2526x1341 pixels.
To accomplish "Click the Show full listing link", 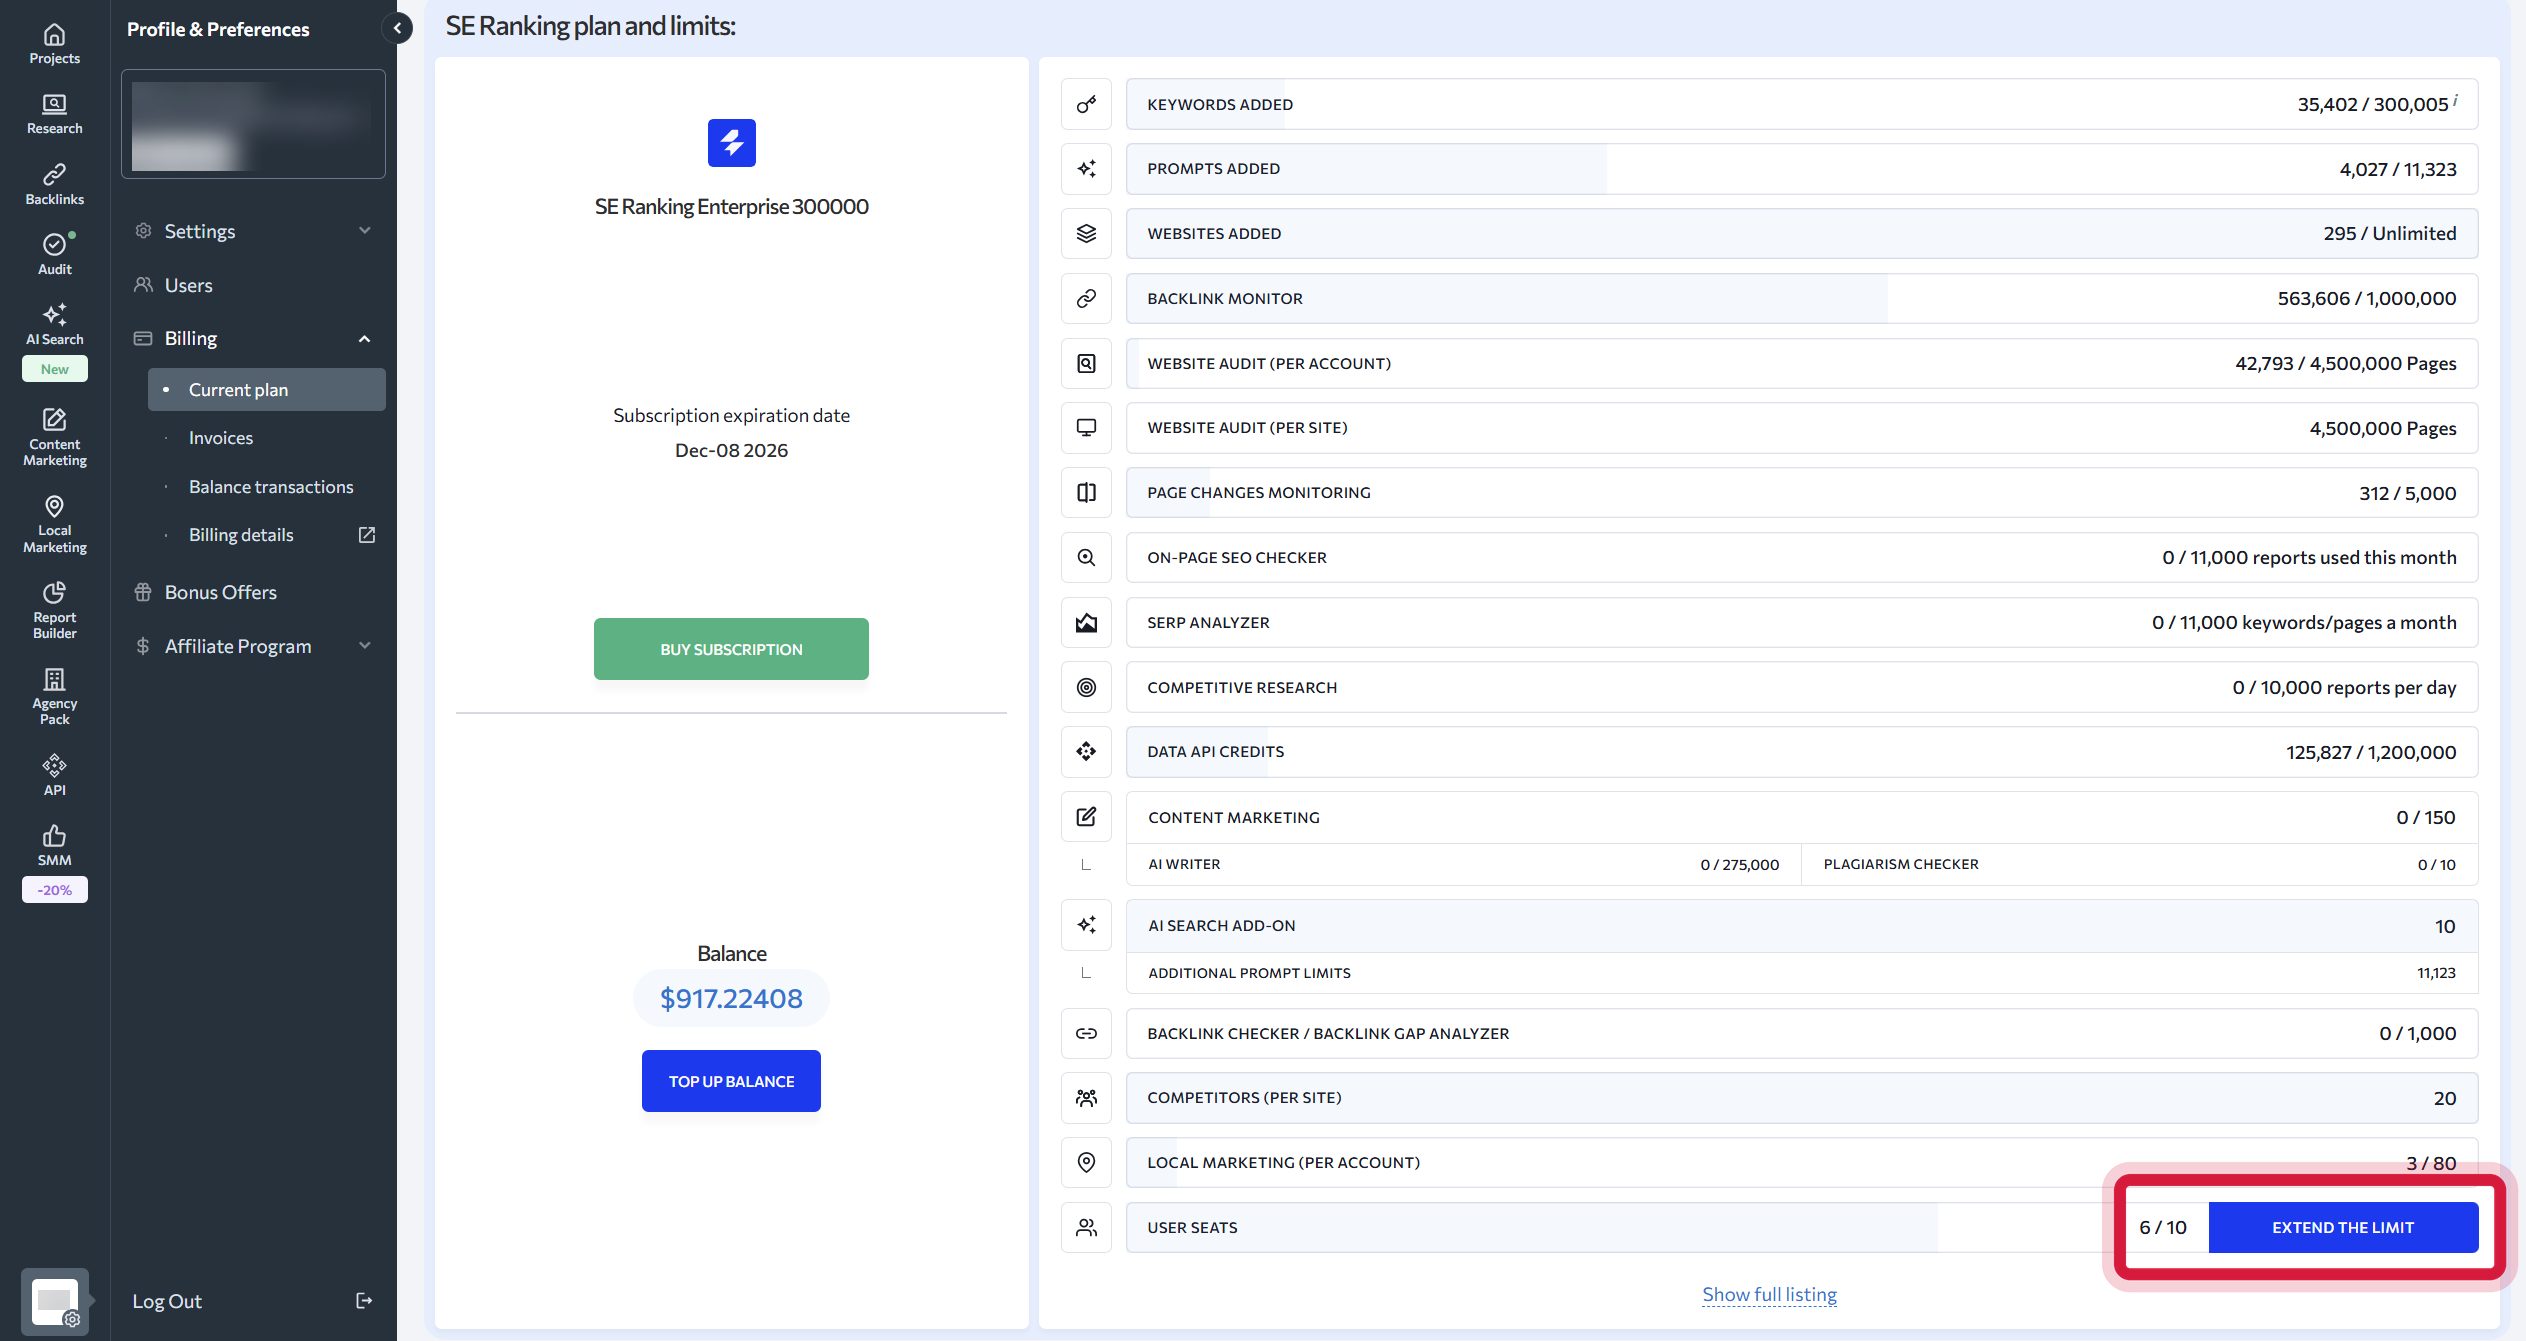I will pyautogui.click(x=1769, y=1294).
